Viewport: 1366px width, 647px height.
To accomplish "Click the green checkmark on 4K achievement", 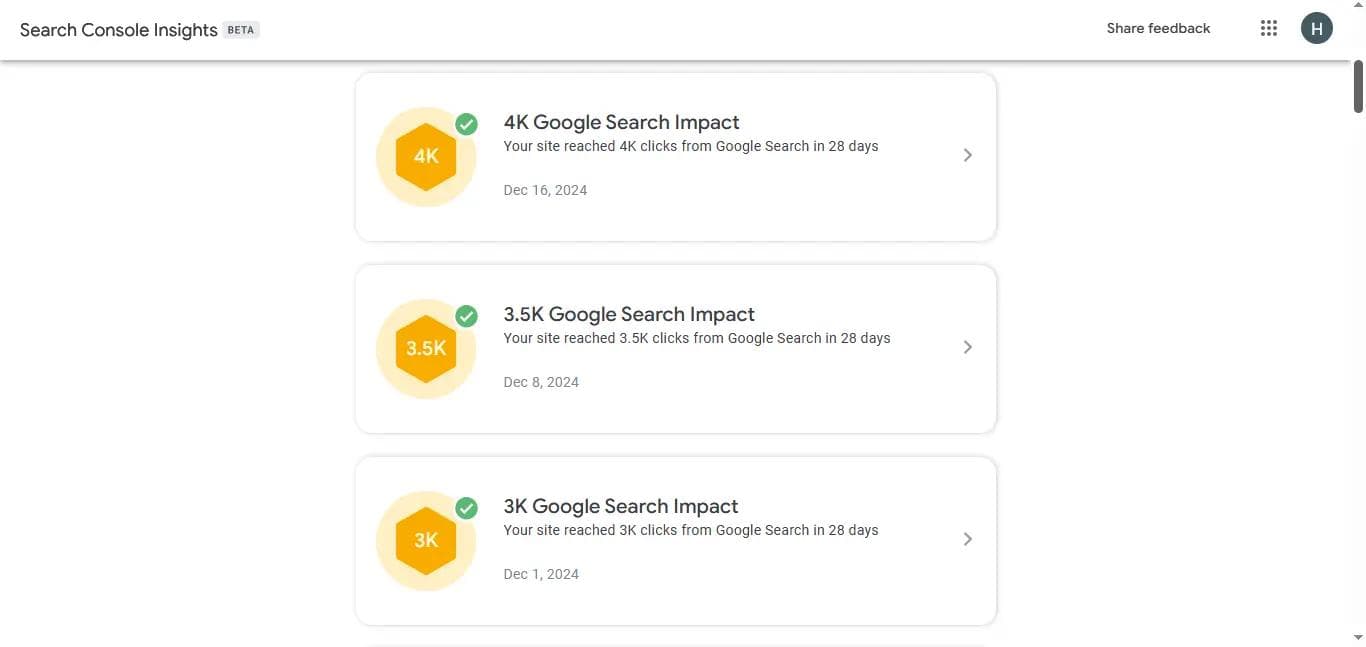I will [x=466, y=122].
